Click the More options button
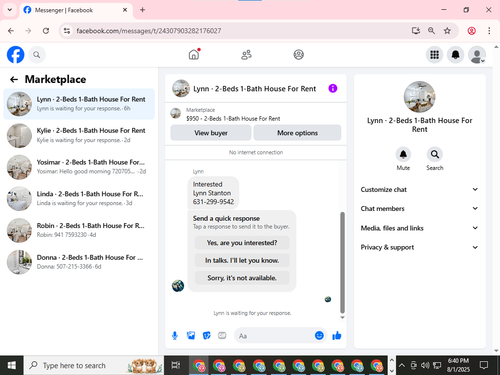The width and height of the screenshot is (500, 375). (297, 133)
